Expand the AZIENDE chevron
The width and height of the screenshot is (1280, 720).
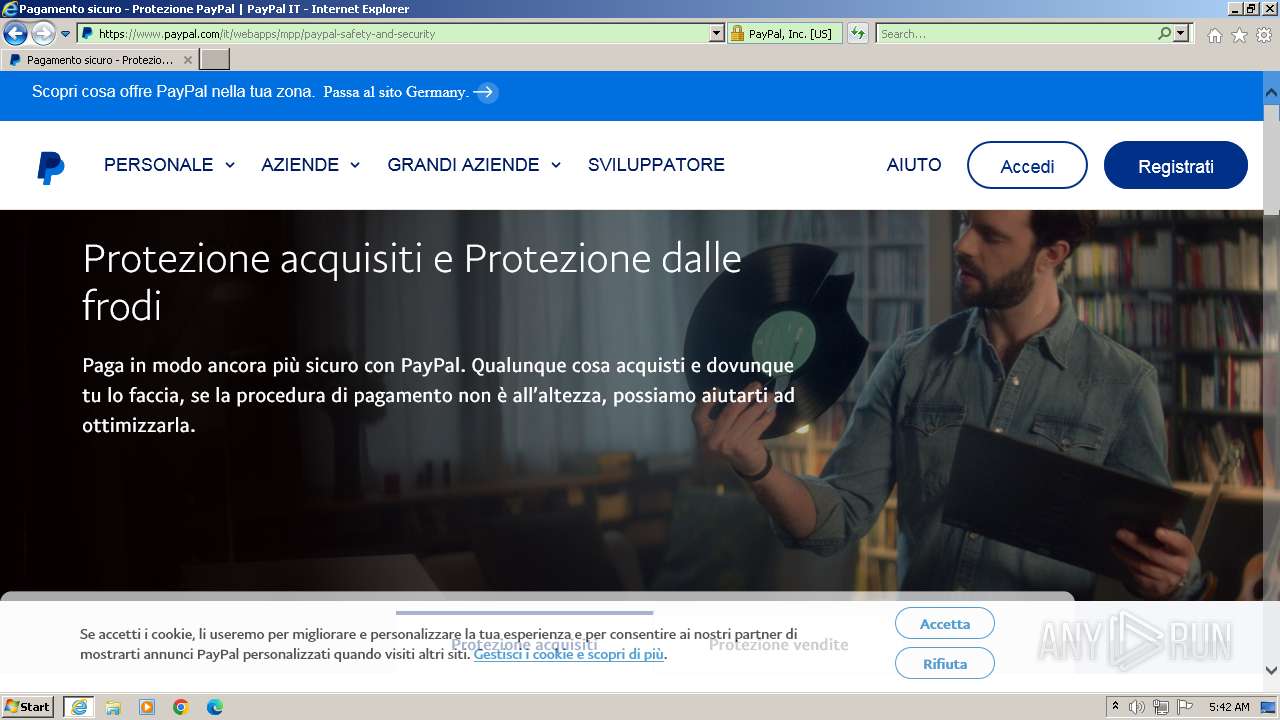(354, 165)
